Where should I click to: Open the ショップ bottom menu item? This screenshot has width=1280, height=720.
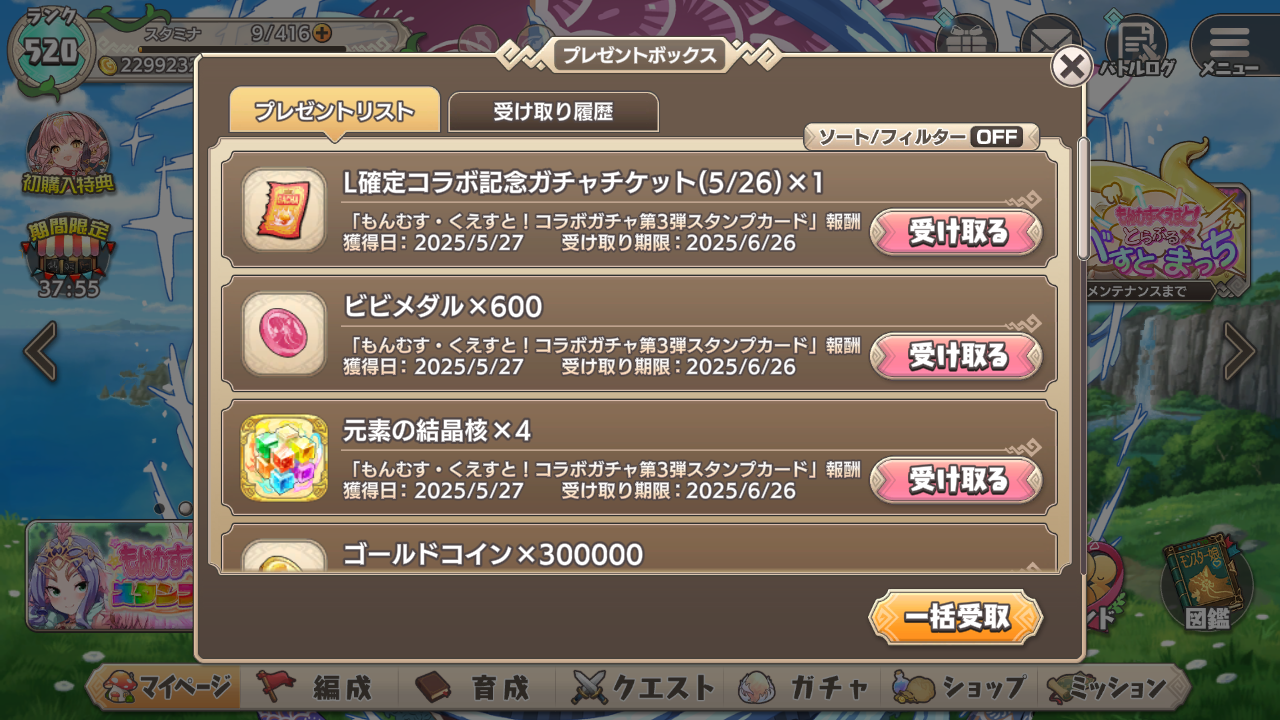pyautogui.click(x=960, y=687)
